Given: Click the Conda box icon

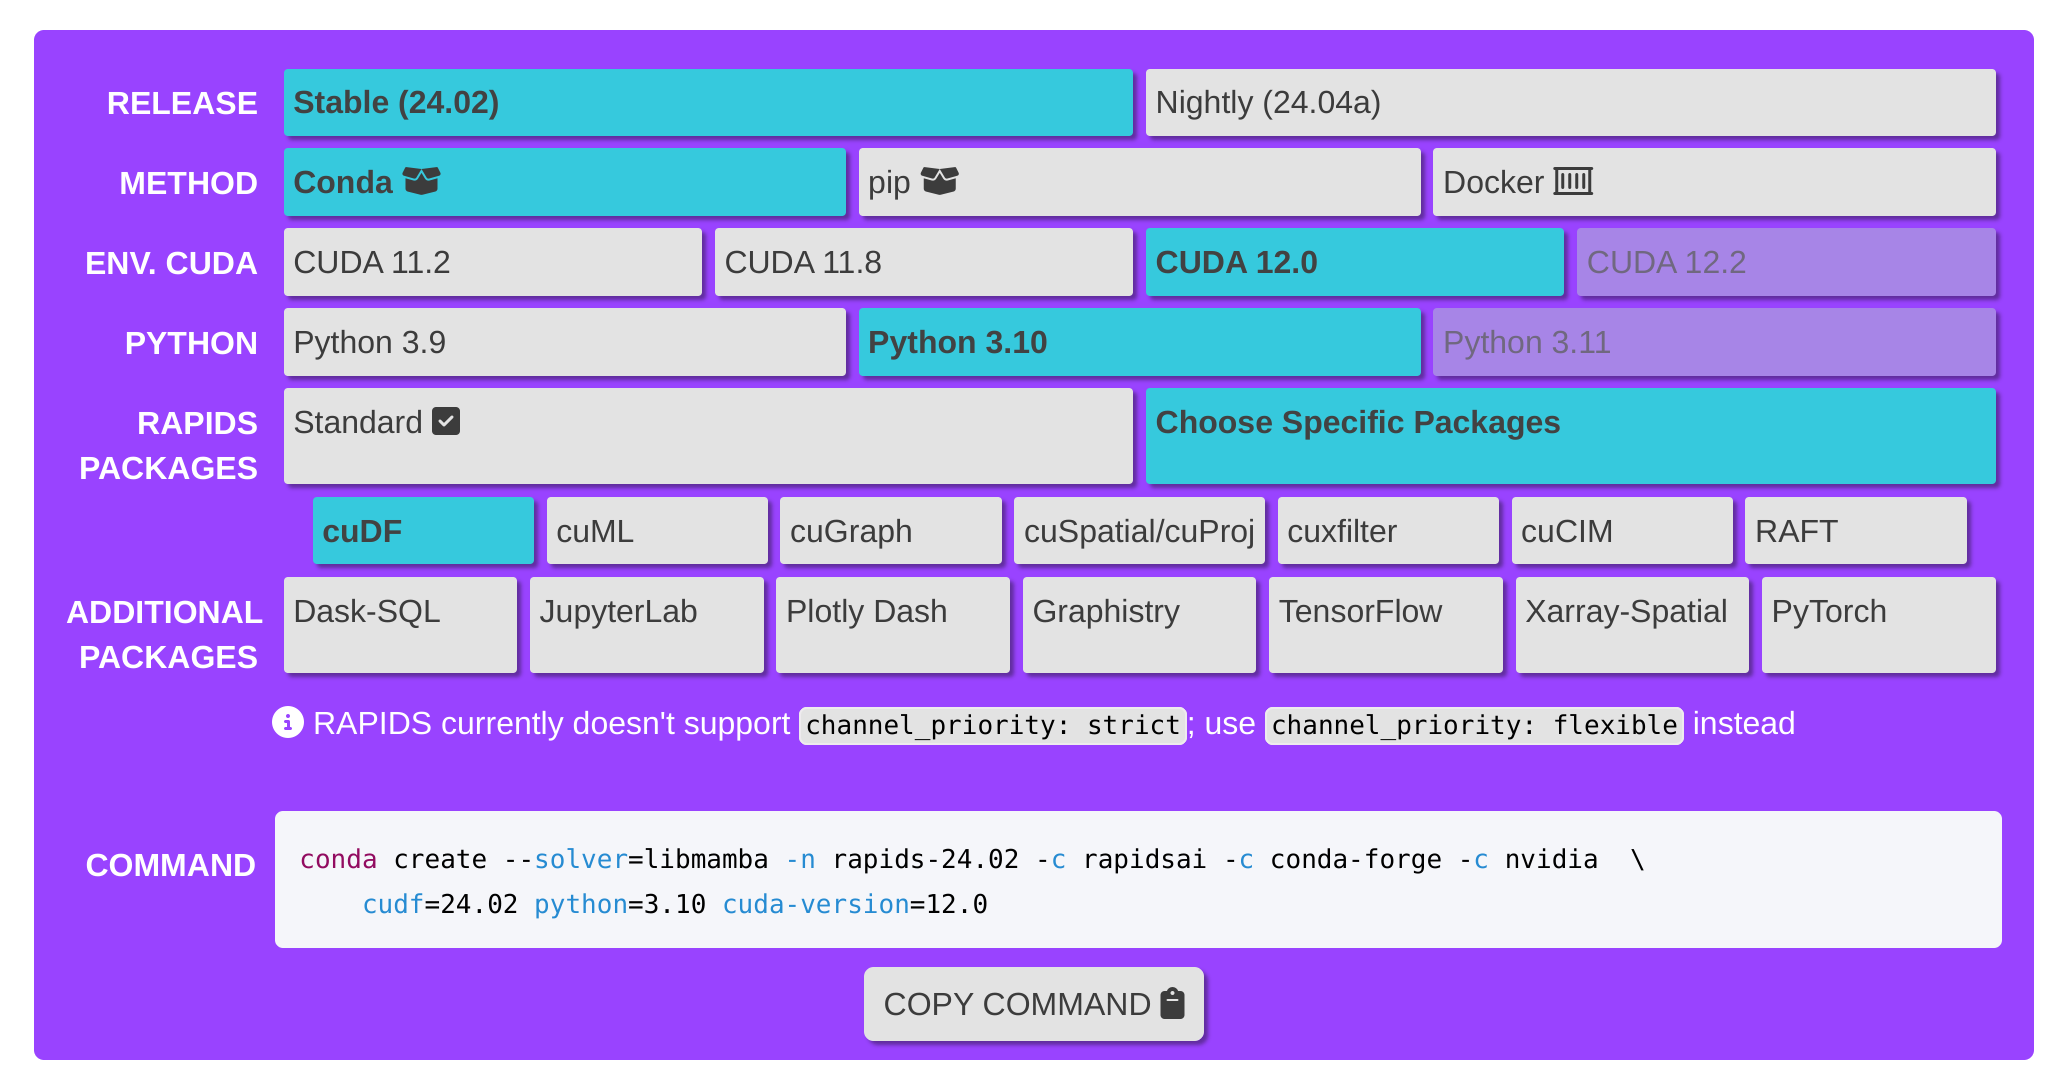Looking at the screenshot, I should coord(421,181).
